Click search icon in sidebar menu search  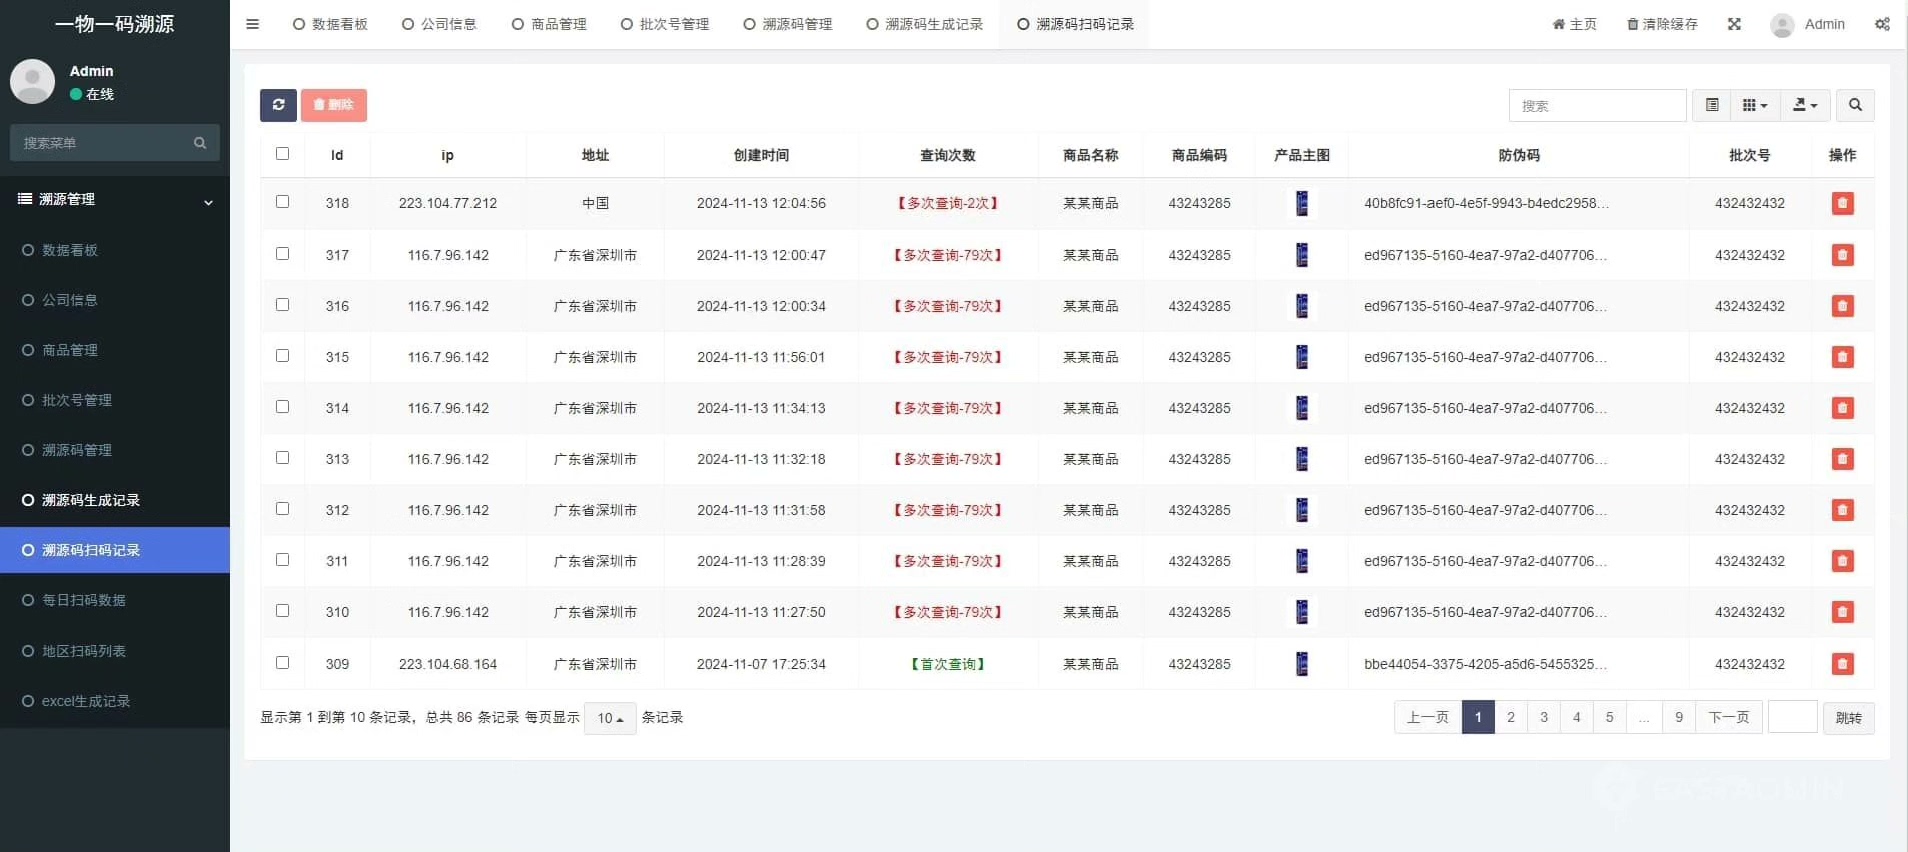pyautogui.click(x=200, y=143)
